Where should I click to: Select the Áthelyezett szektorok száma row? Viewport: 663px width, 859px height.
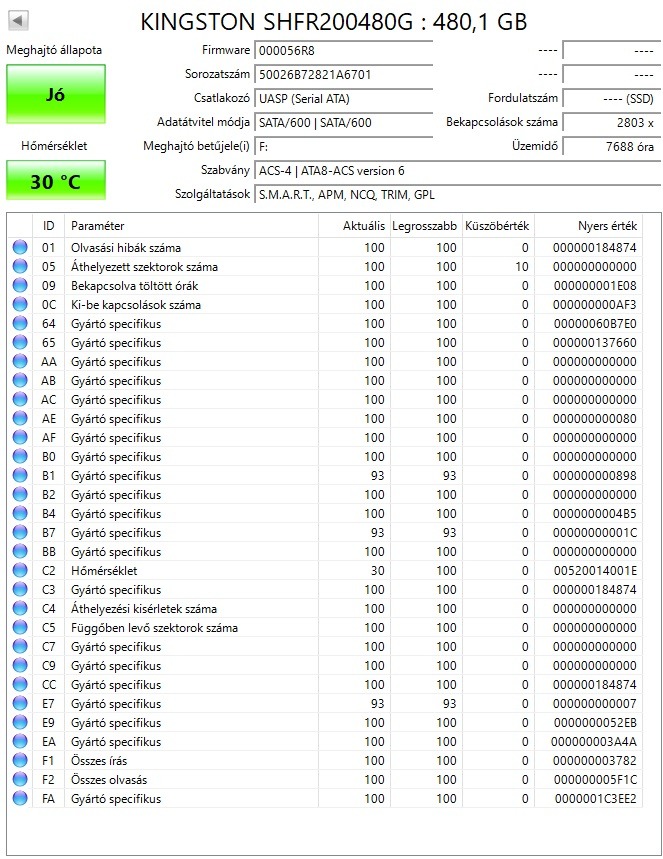(324, 266)
